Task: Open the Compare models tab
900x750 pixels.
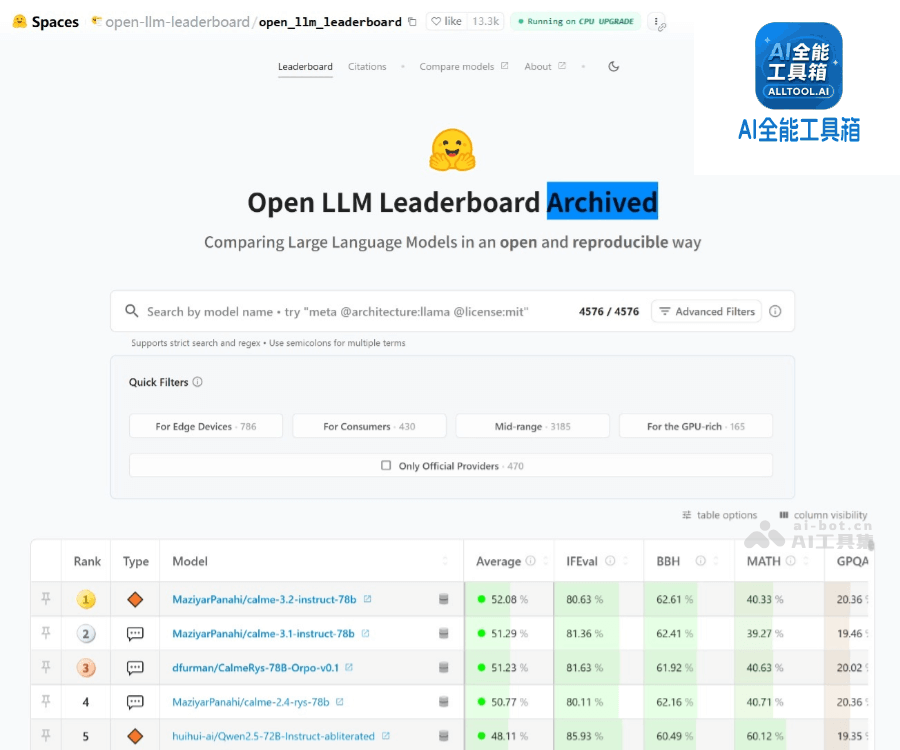Action: (464, 67)
